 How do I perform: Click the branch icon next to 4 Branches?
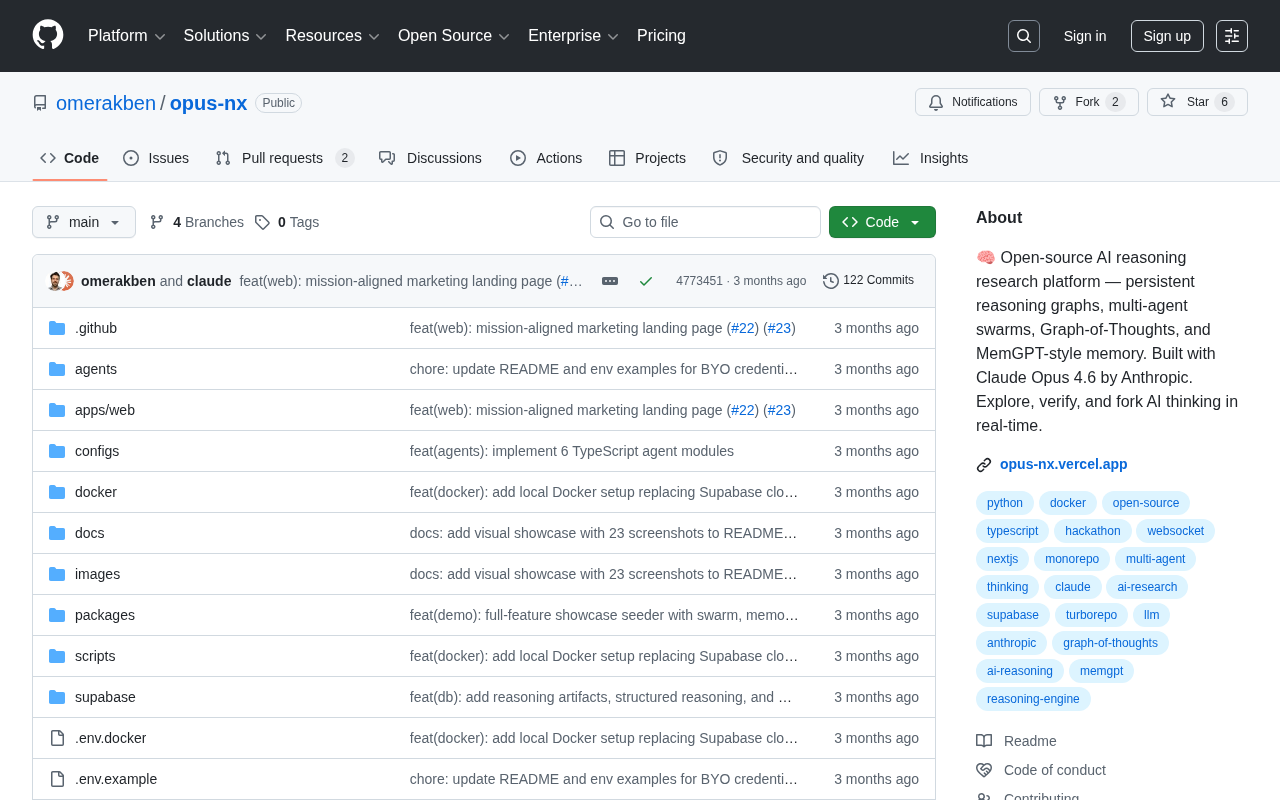click(157, 222)
